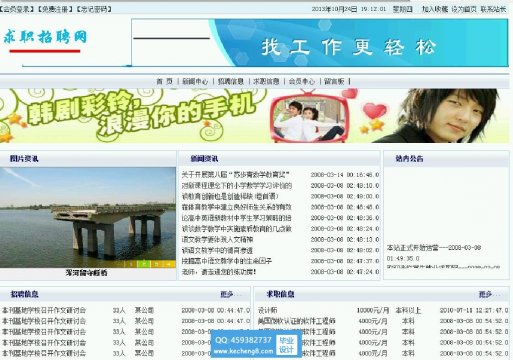Go to 首页 in the navigation bar
Viewport: 513px width, 360px height.
[165, 81]
